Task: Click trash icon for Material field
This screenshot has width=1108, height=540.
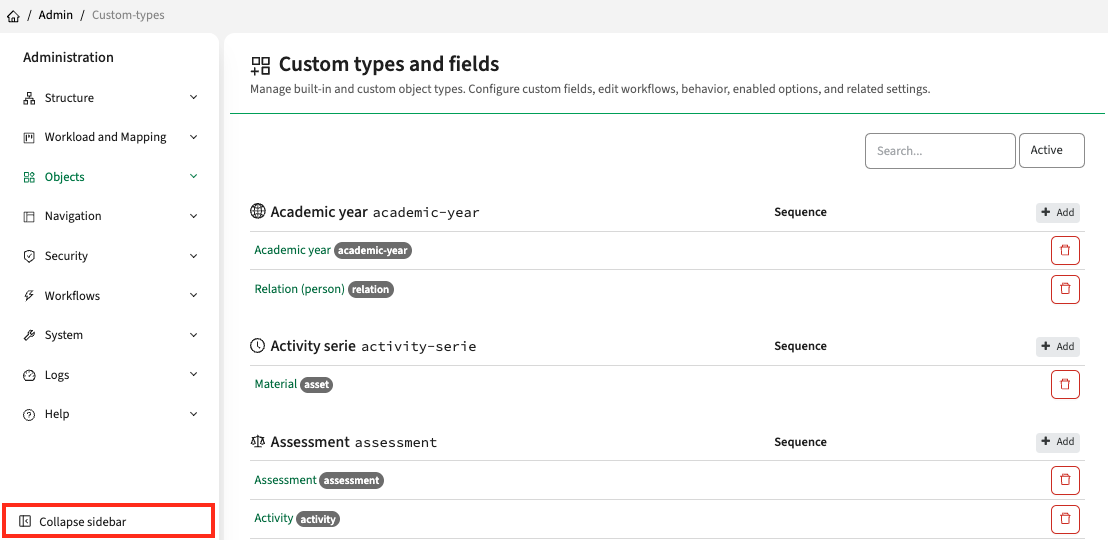Action: (1065, 384)
